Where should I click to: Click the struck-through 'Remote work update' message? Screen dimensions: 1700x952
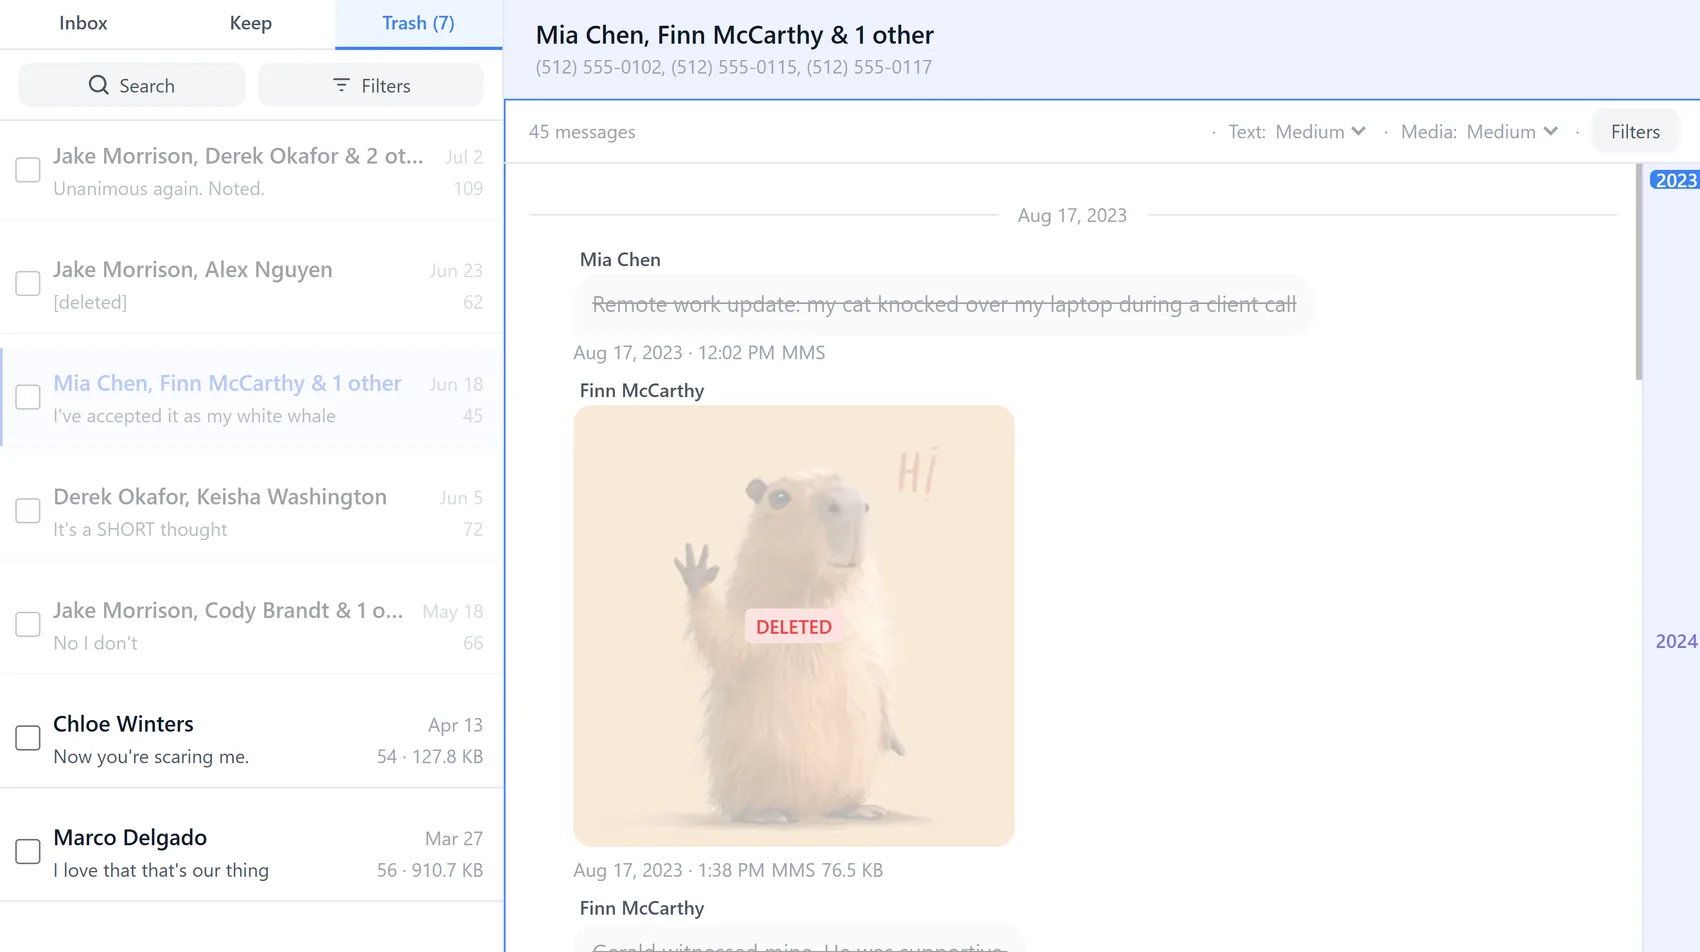click(944, 304)
